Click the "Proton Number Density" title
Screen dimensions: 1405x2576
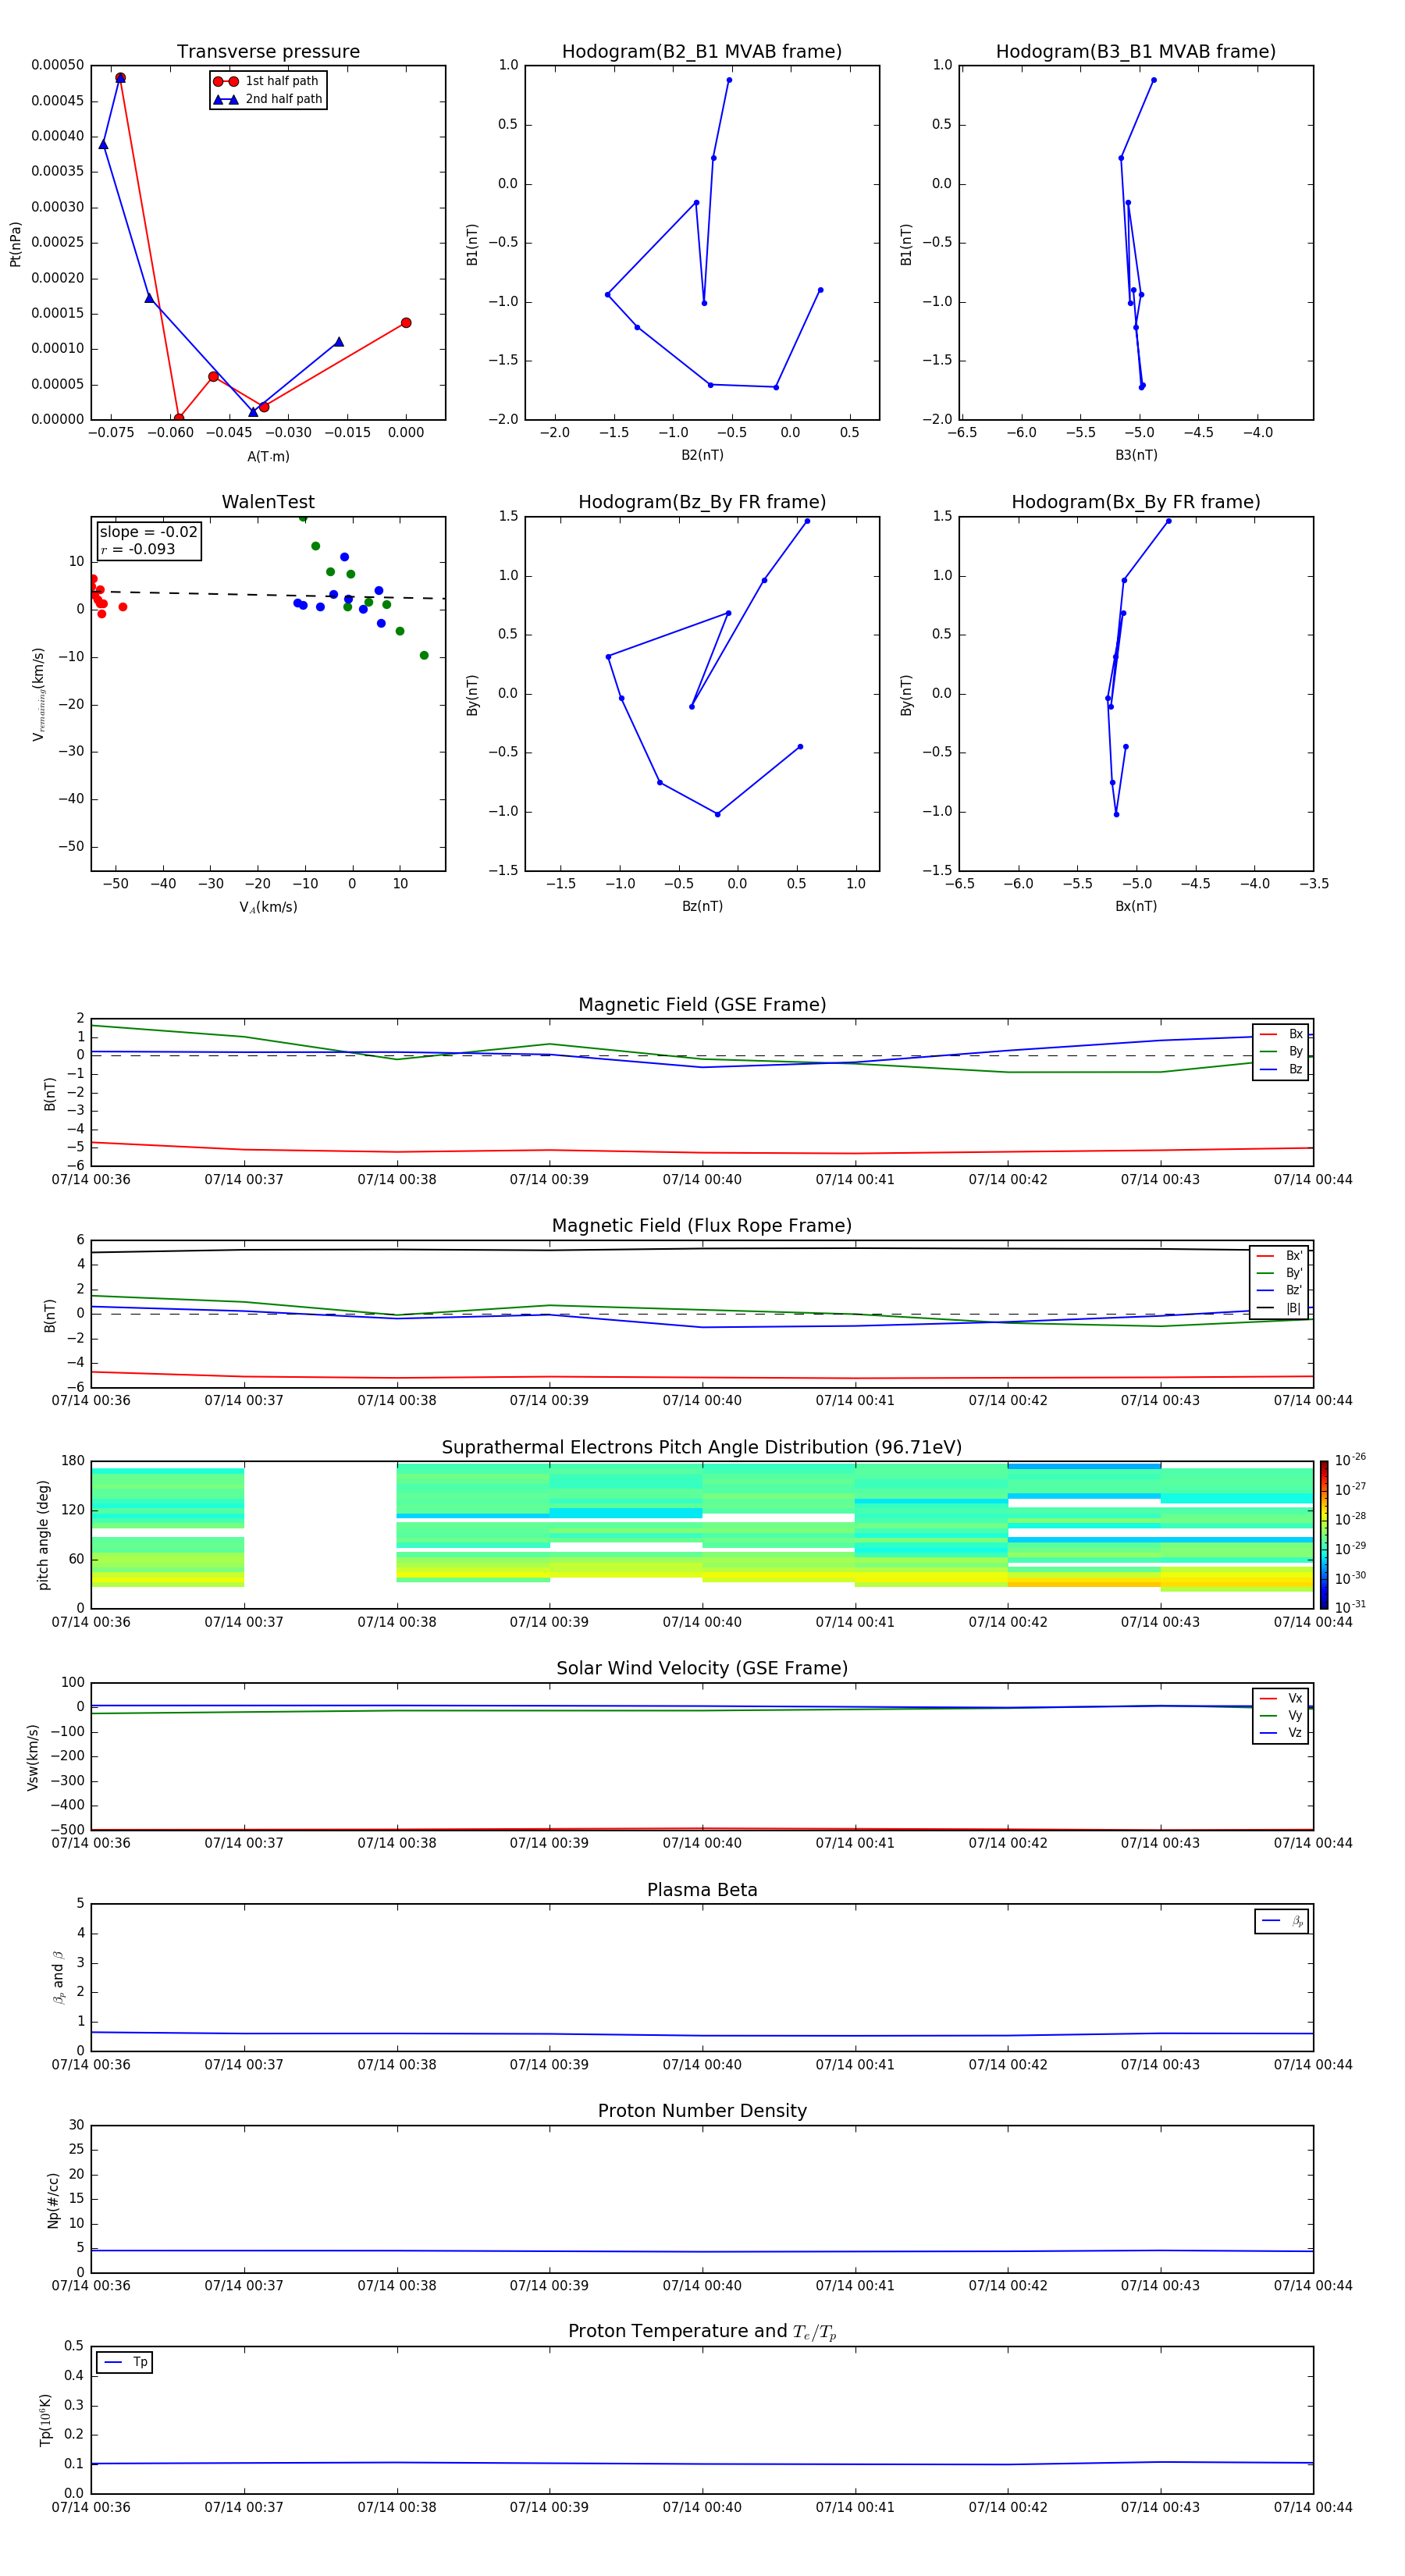pos(702,2112)
